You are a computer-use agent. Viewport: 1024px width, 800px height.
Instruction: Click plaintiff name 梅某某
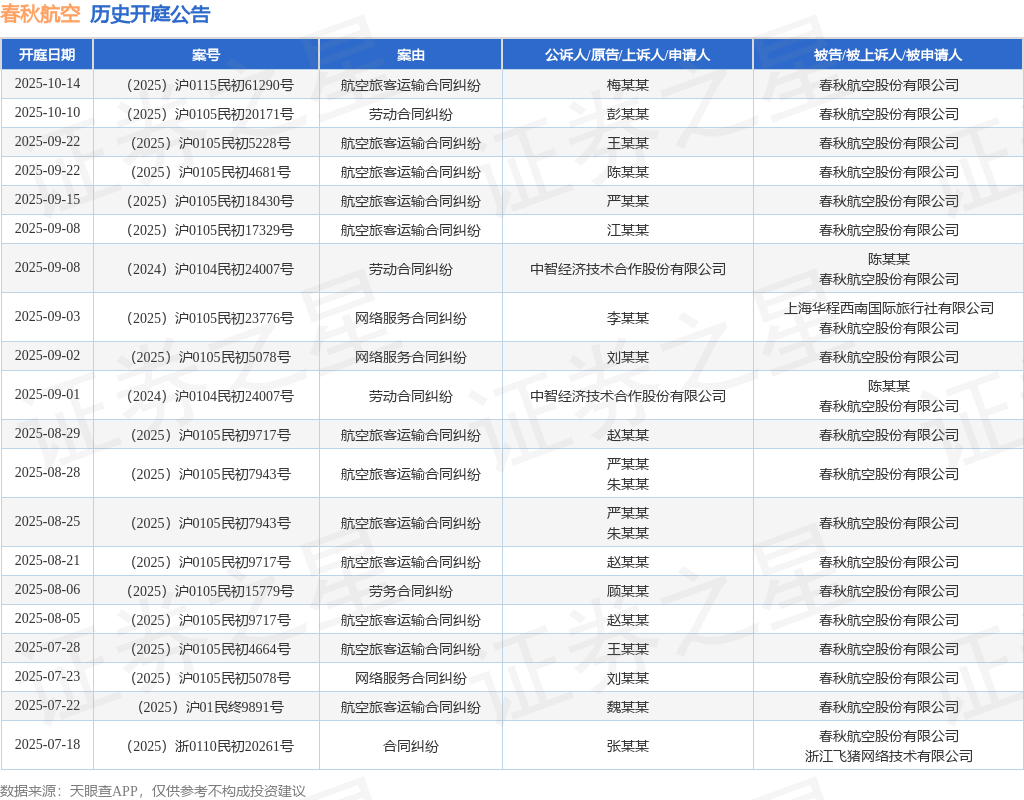(628, 85)
